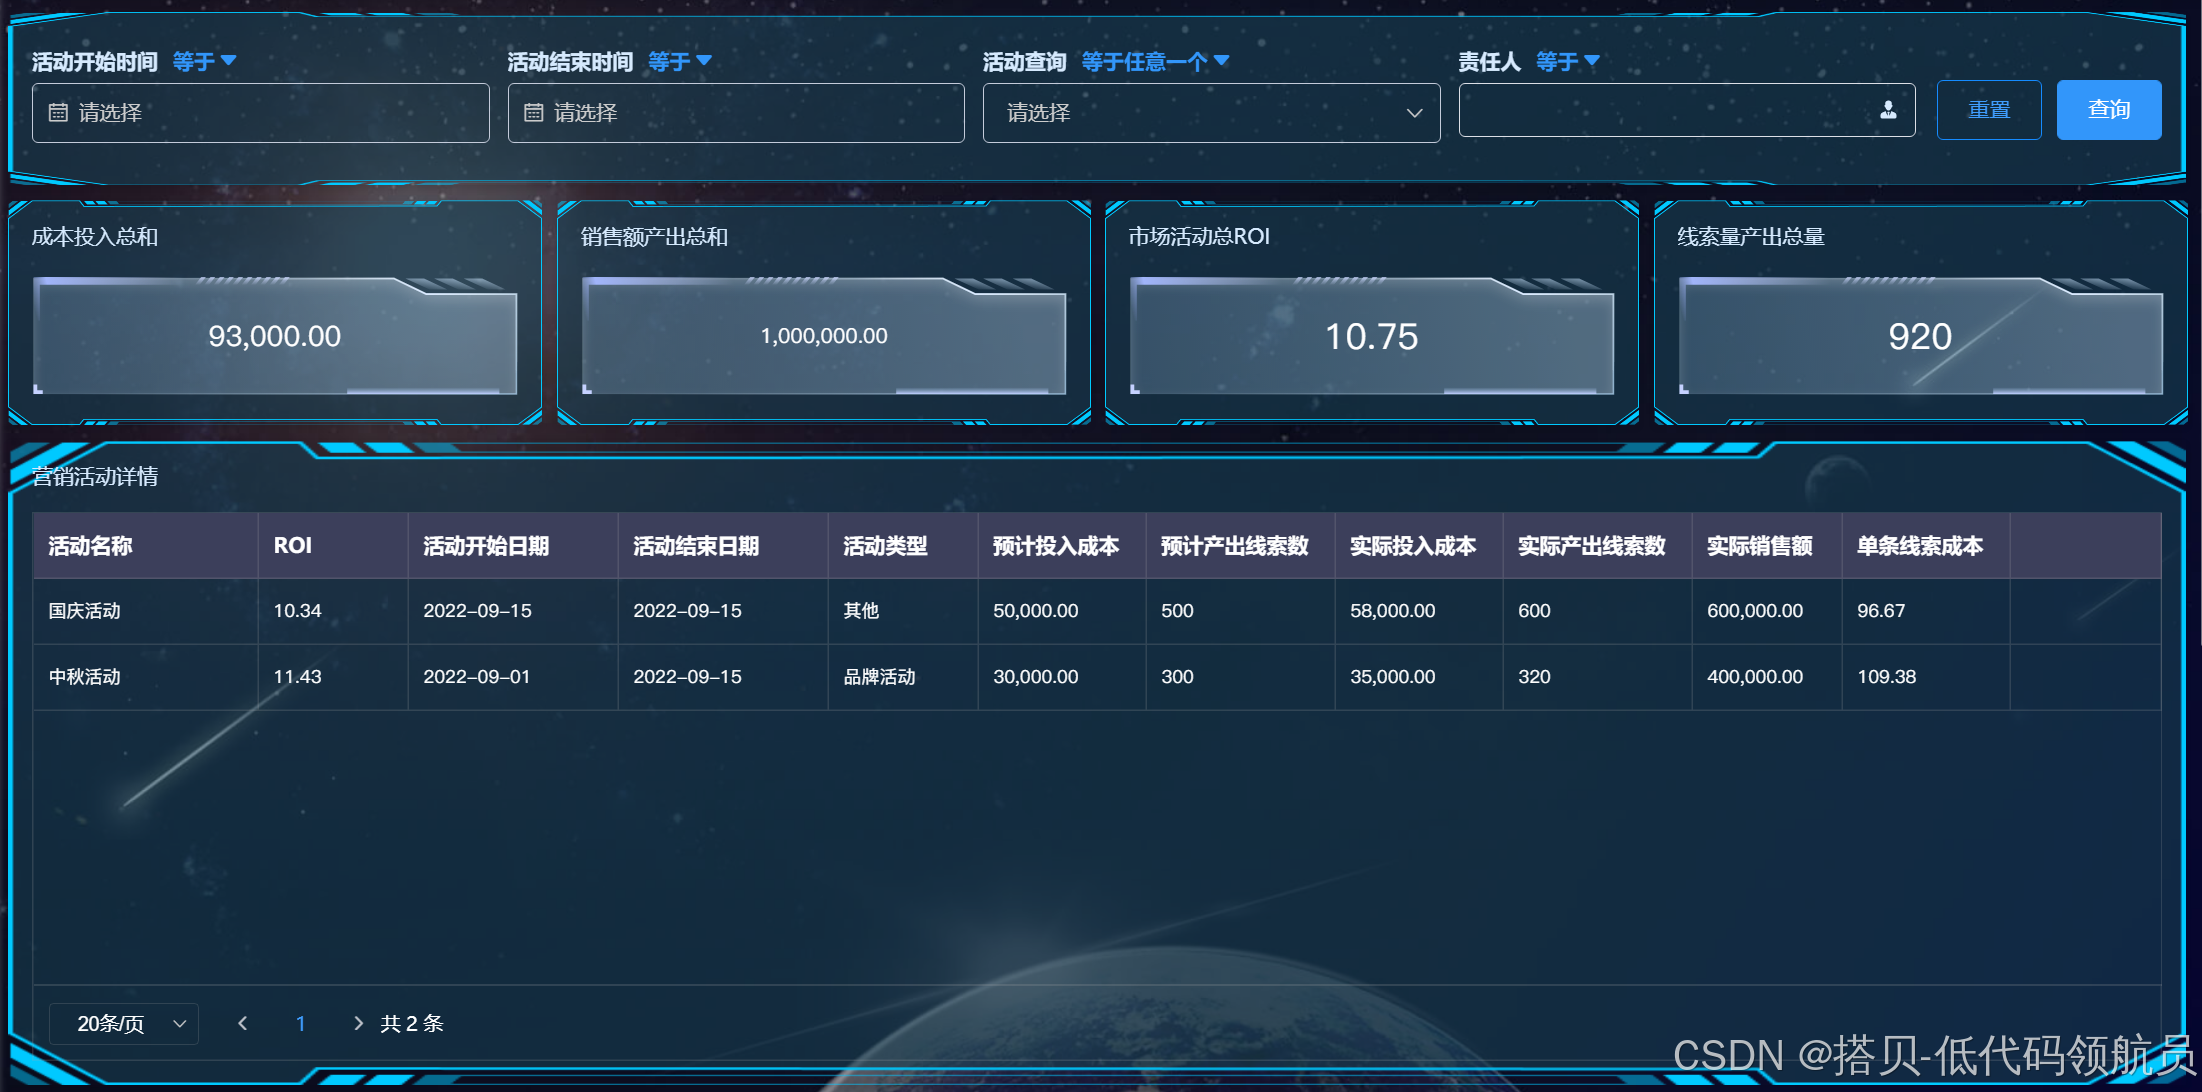2202x1092 pixels.
Task: Click calendar icon in 活动开始时间 field
Action: 58,113
